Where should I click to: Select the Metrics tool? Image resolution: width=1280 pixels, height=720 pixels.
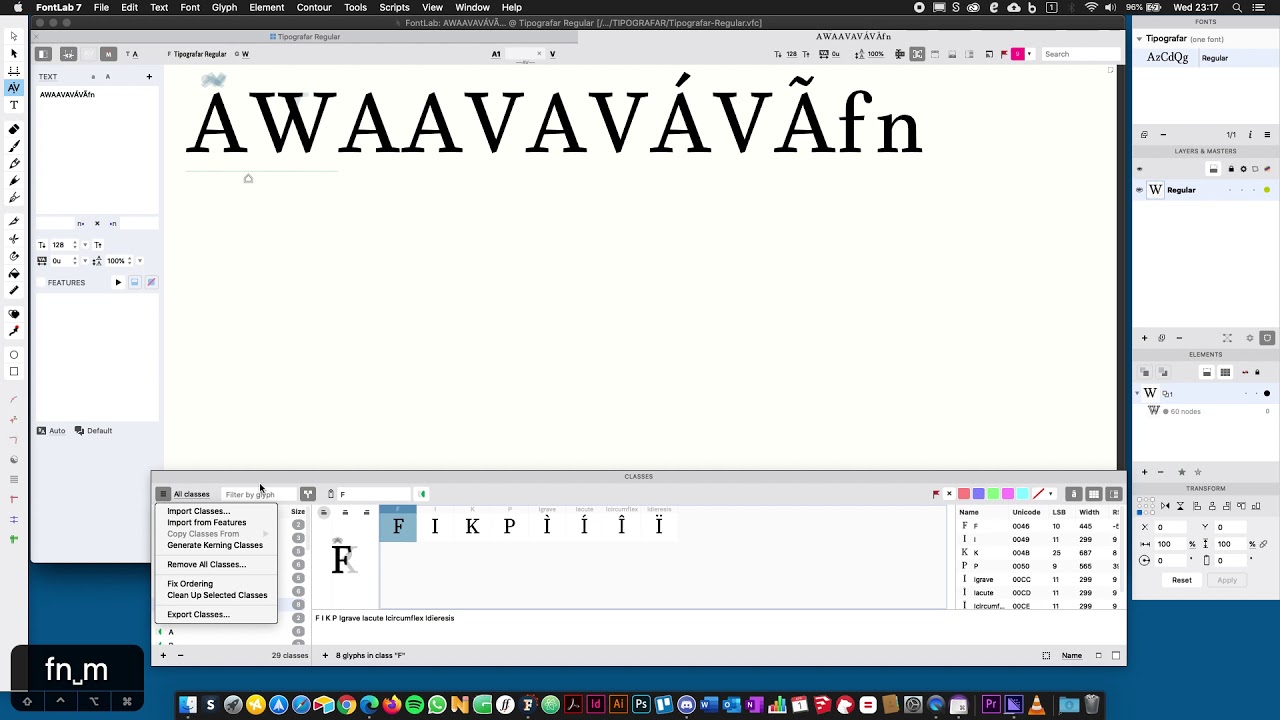(x=14, y=70)
